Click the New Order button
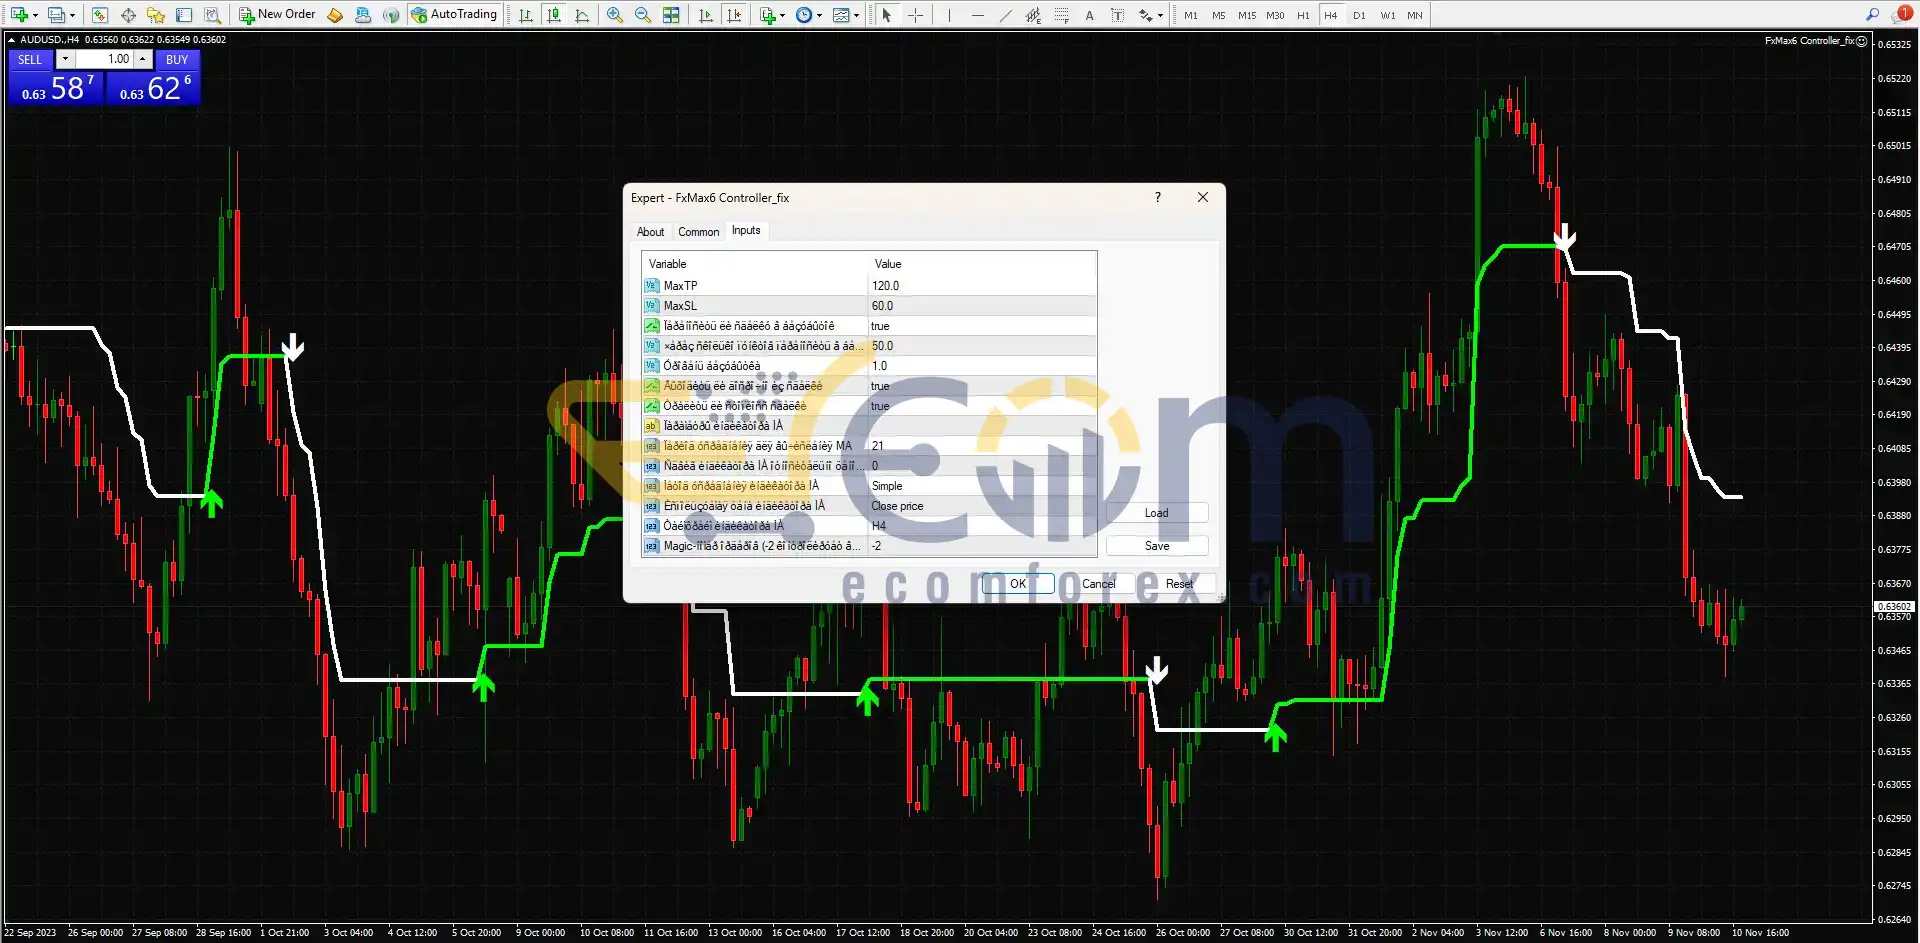 coord(276,15)
